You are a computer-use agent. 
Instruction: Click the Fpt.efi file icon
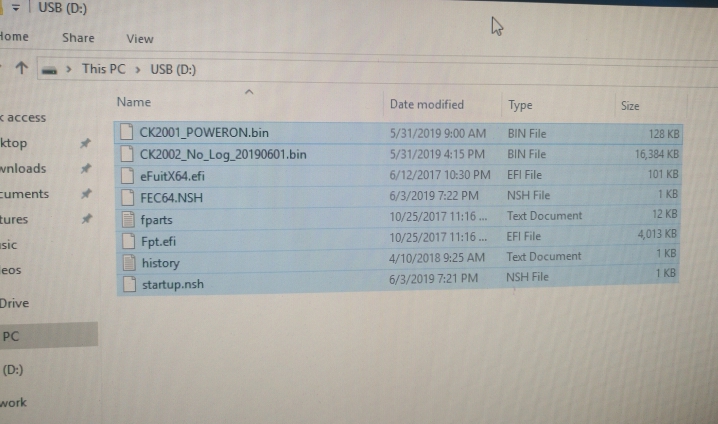click(x=129, y=241)
